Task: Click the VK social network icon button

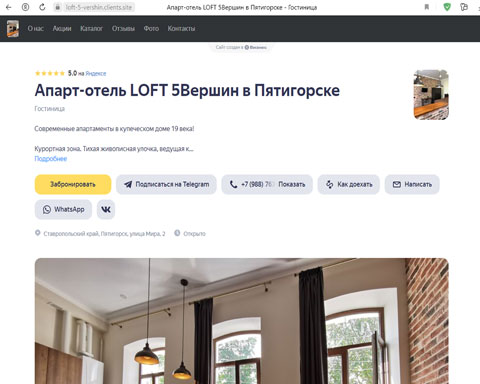Action: pos(106,209)
